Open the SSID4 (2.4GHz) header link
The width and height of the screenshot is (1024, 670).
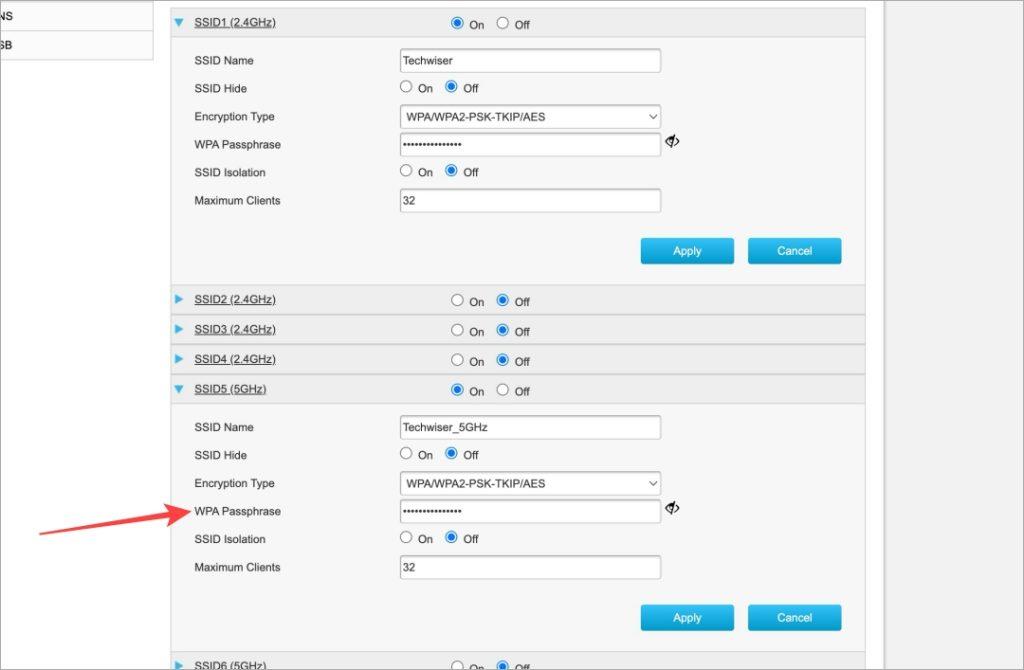tap(234, 359)
